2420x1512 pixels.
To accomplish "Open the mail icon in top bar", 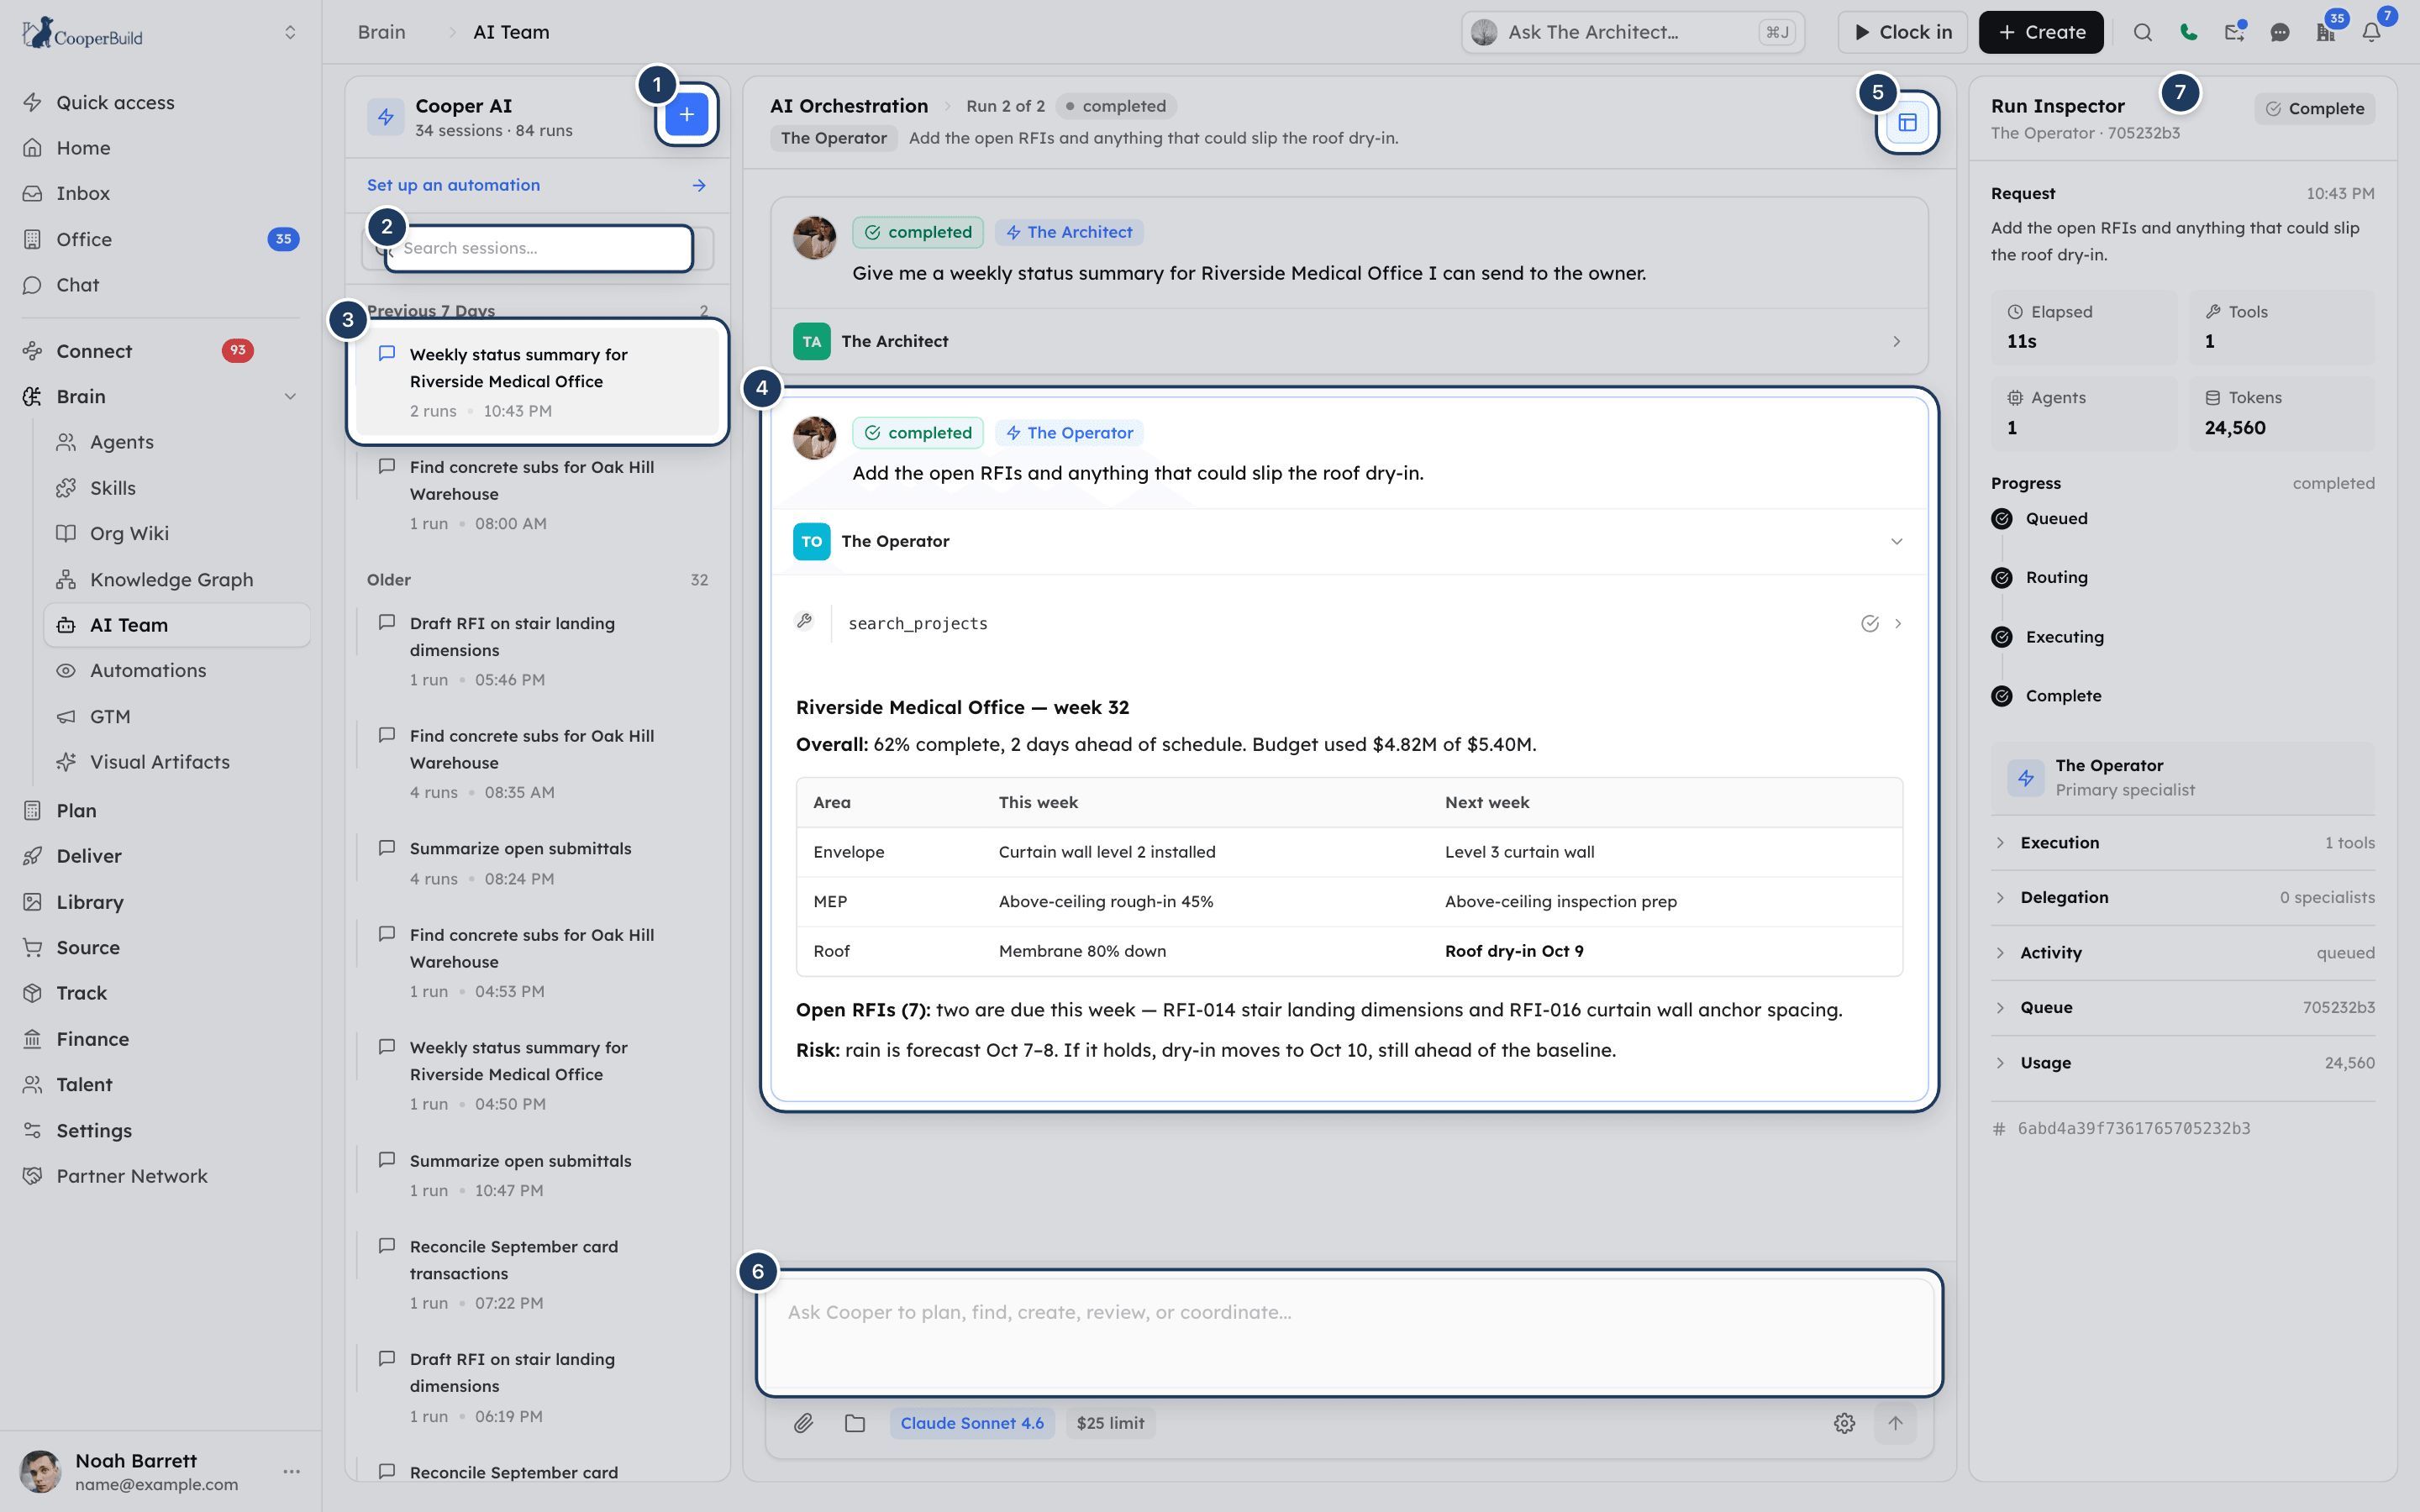I will [2234, 32].
